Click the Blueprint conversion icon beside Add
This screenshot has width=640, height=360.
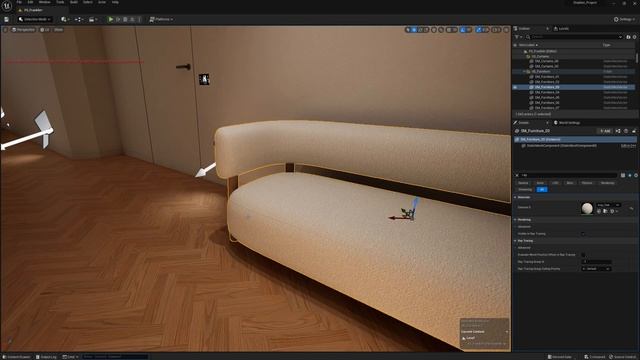click(x=618, y=131)
